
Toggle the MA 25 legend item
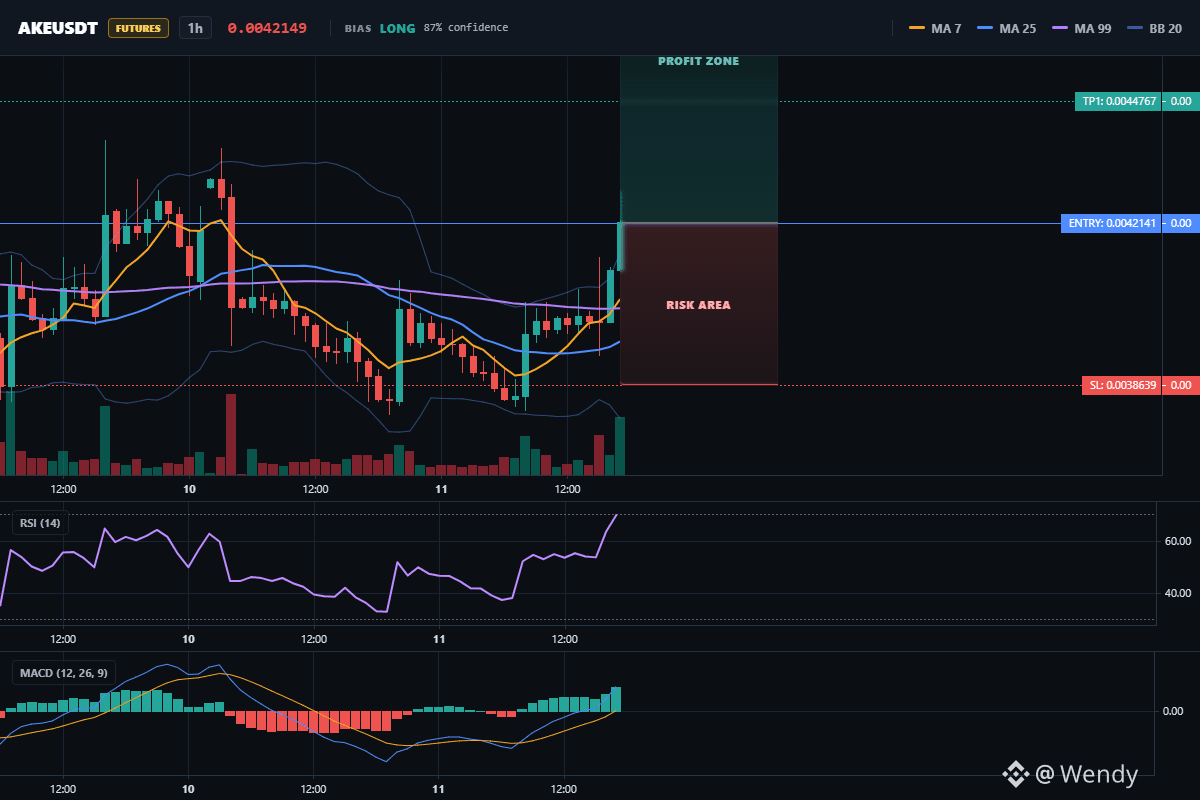click(x=1005, y=28)
